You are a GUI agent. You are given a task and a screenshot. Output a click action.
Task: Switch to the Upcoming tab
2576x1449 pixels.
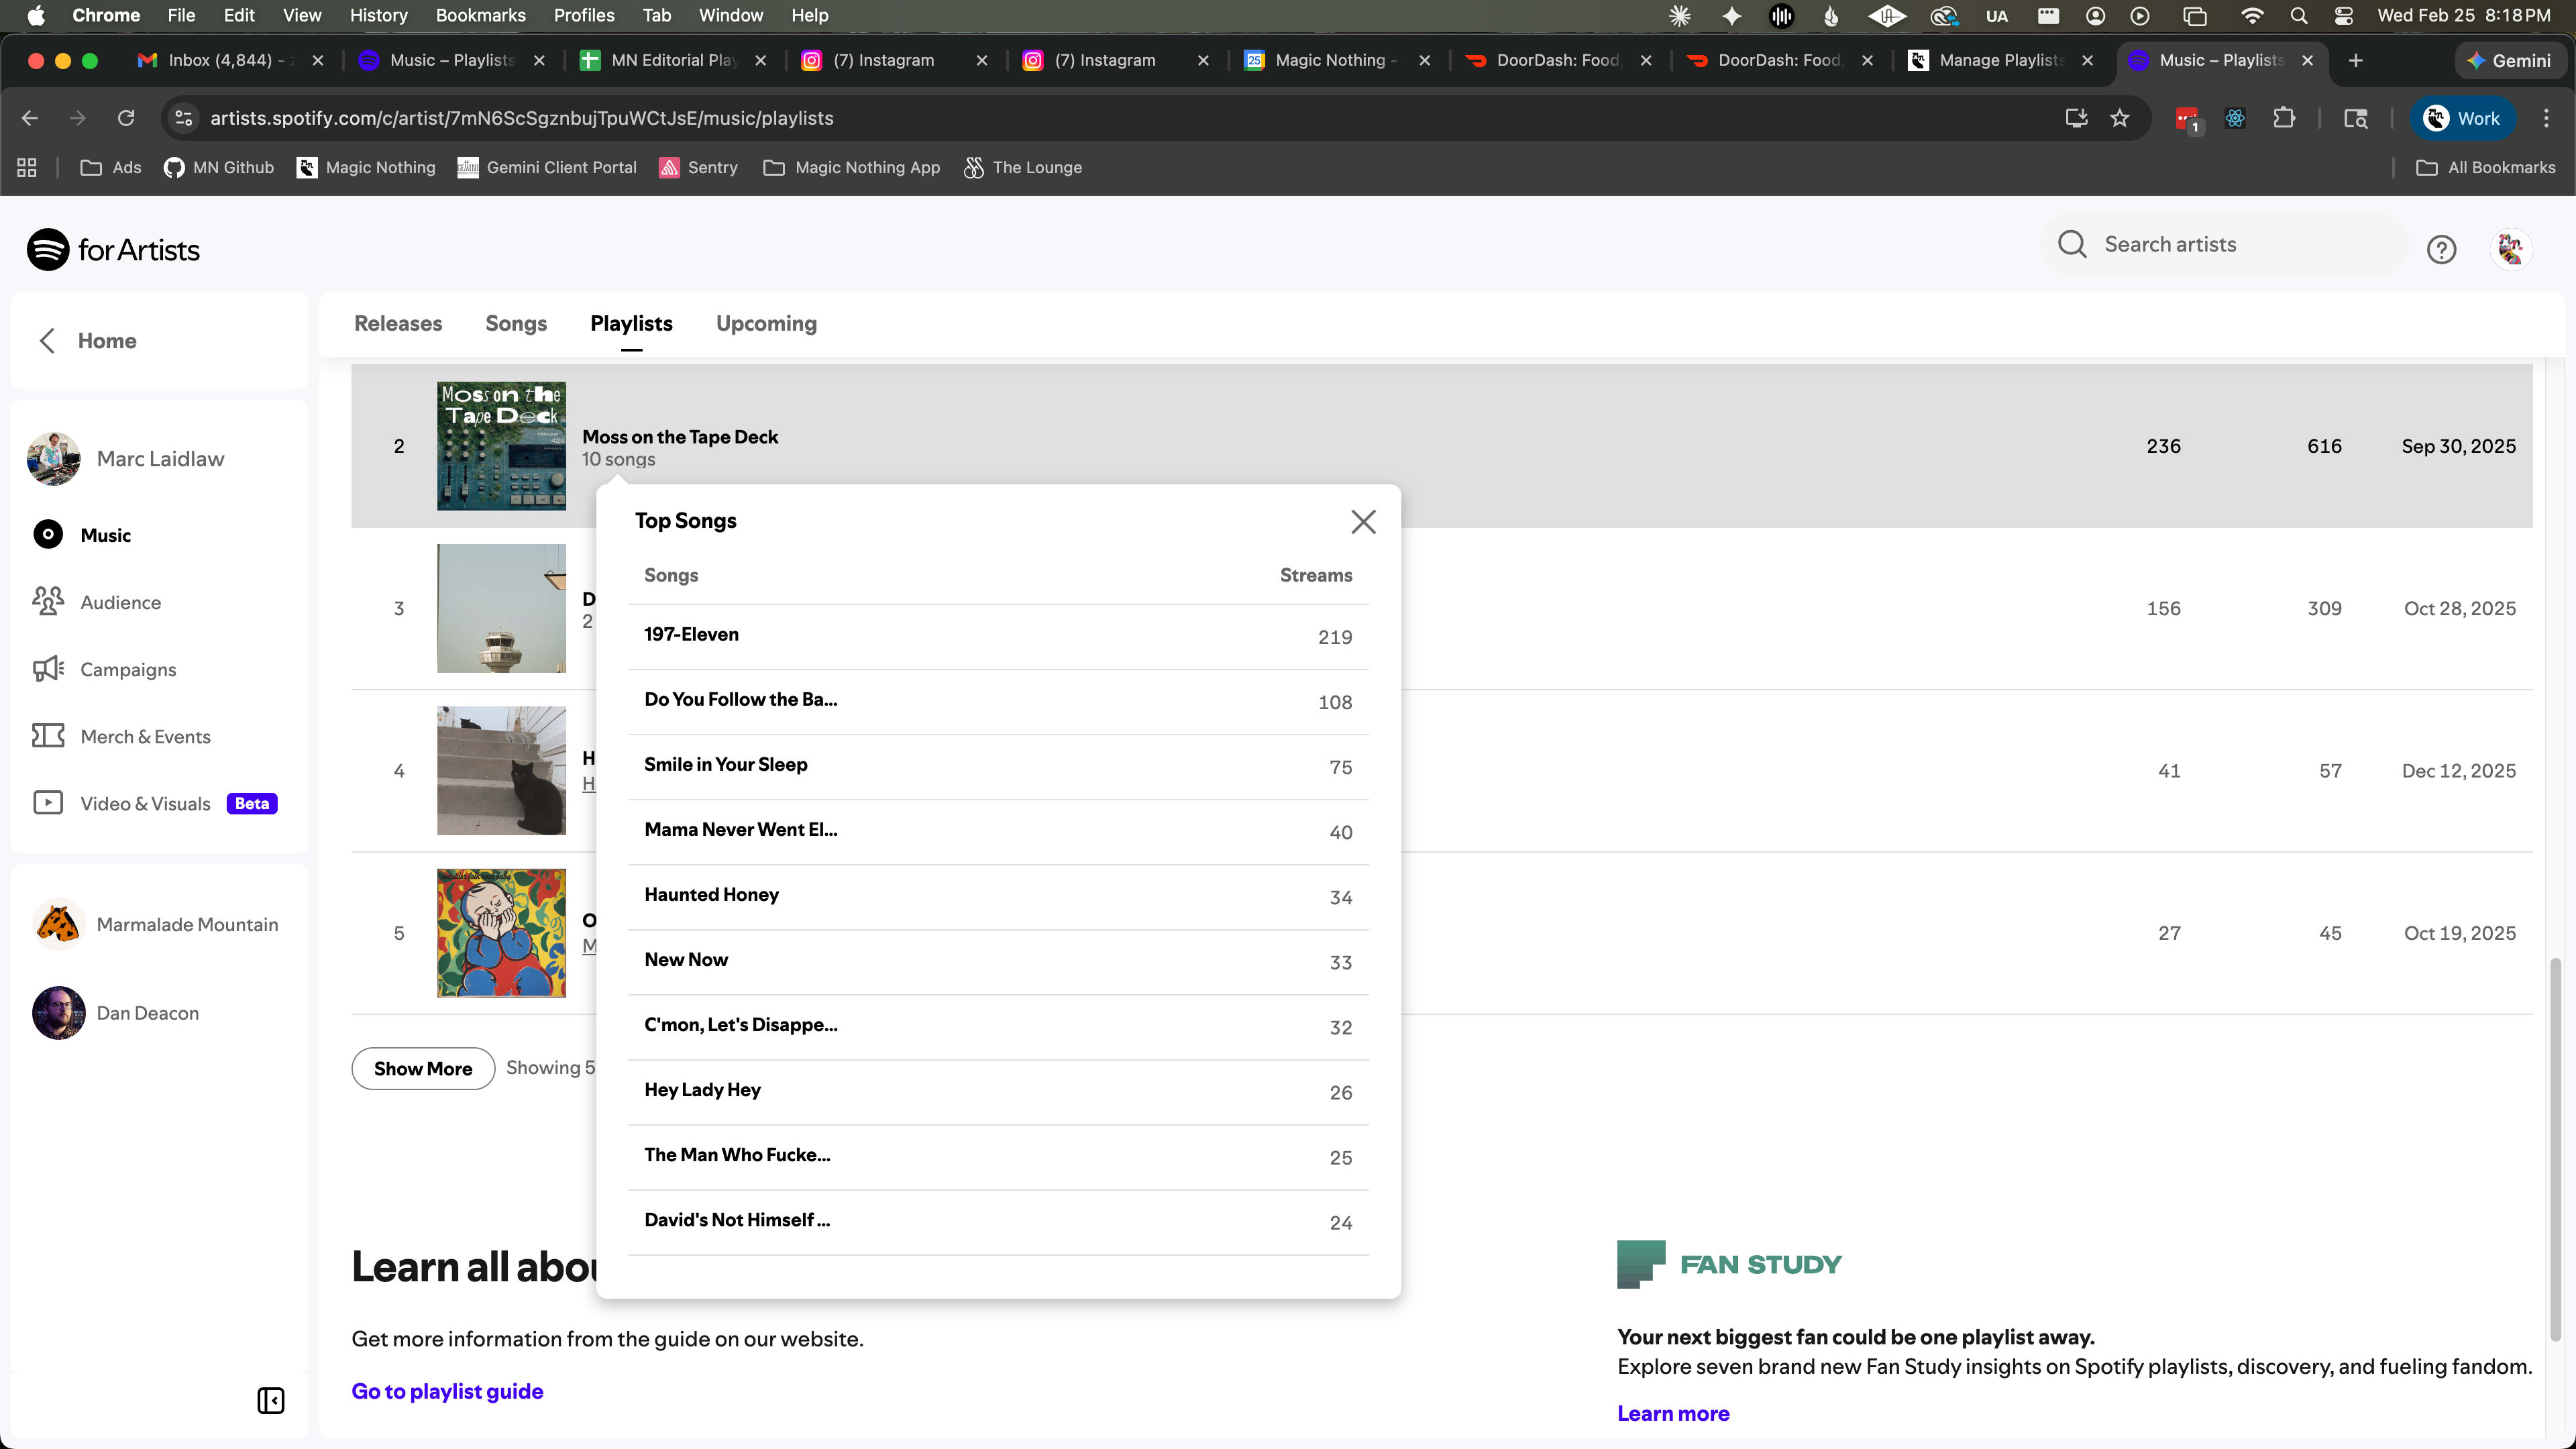pos(766,323)
